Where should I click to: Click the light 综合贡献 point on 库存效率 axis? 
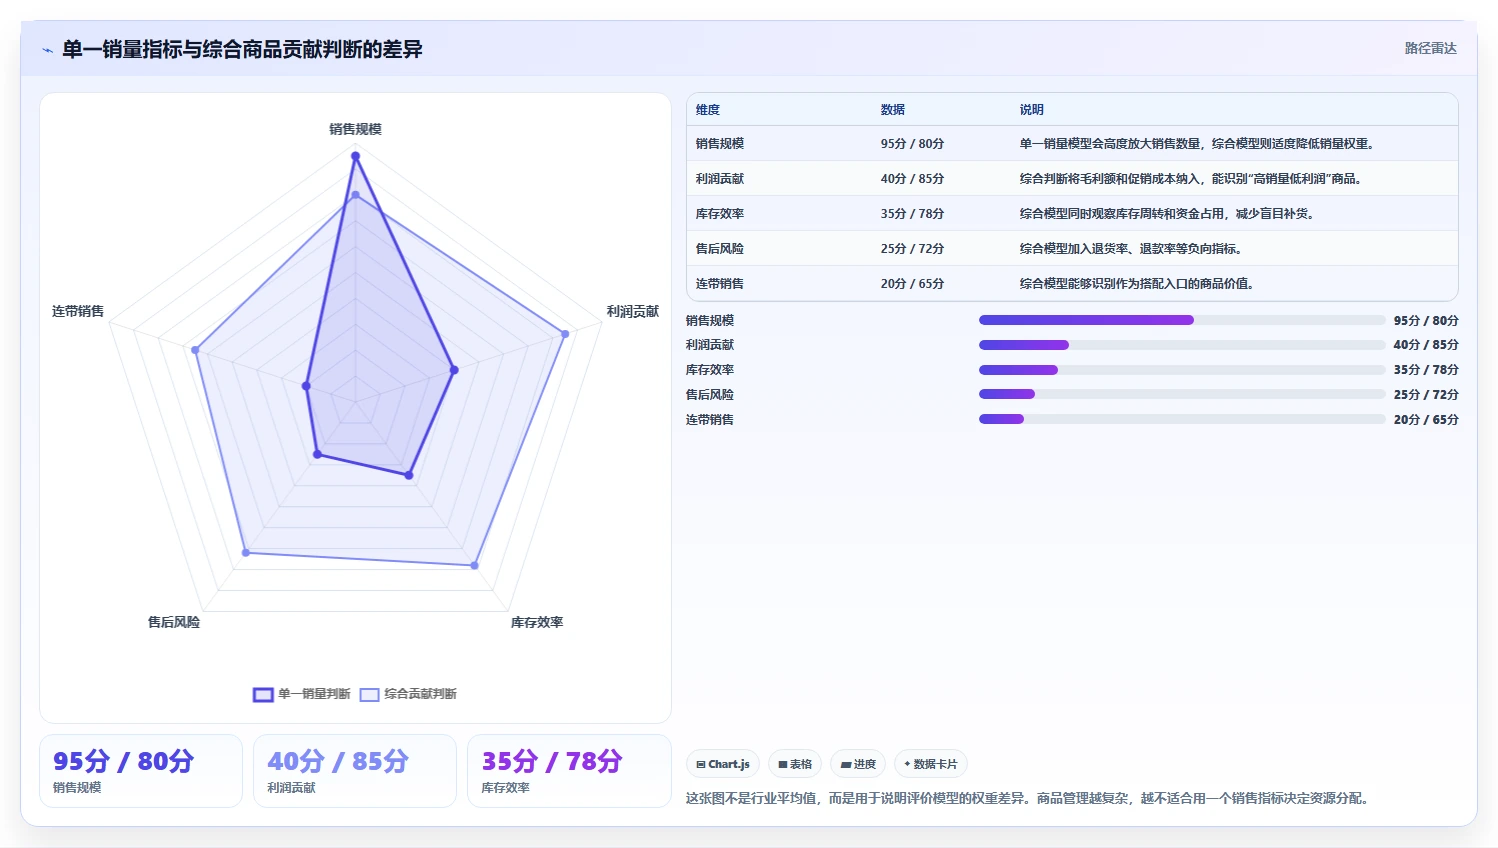click(474, 566)
